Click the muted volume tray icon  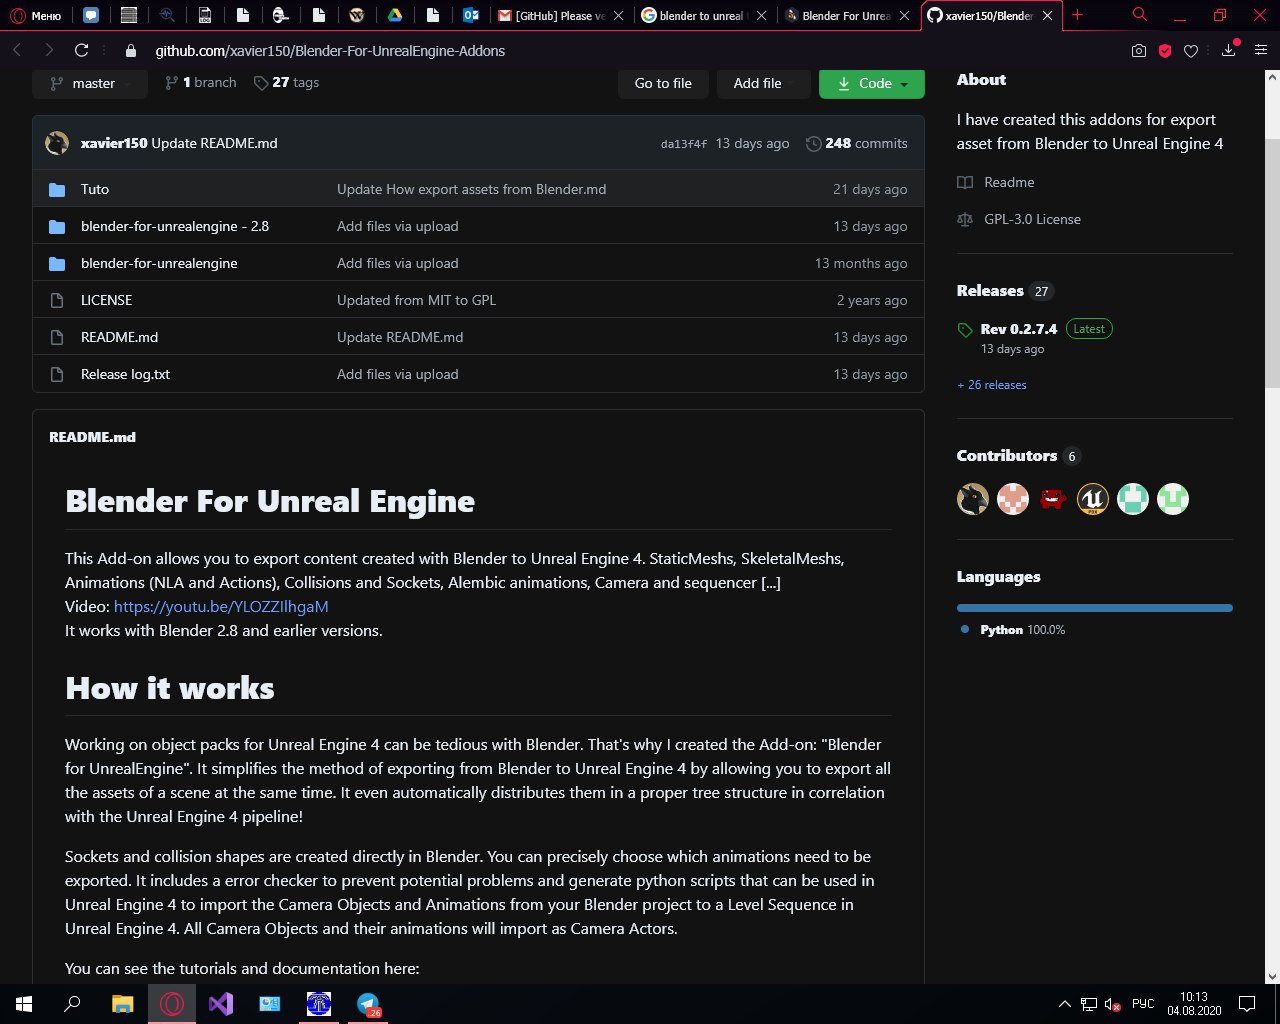point(1111,1004)
